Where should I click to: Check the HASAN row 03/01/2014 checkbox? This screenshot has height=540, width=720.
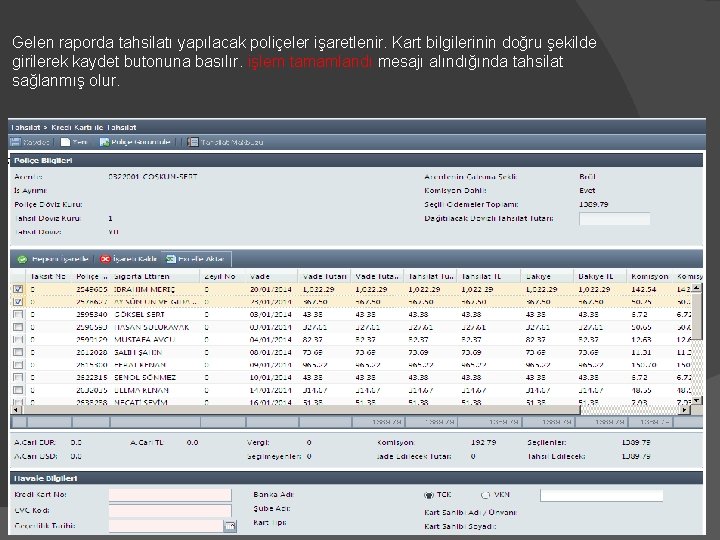pos(18,327)
